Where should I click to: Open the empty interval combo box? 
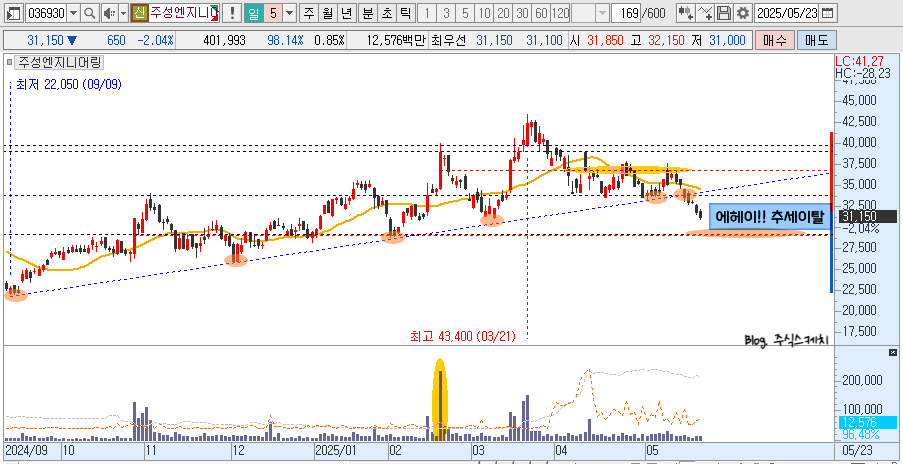[590, 13]
